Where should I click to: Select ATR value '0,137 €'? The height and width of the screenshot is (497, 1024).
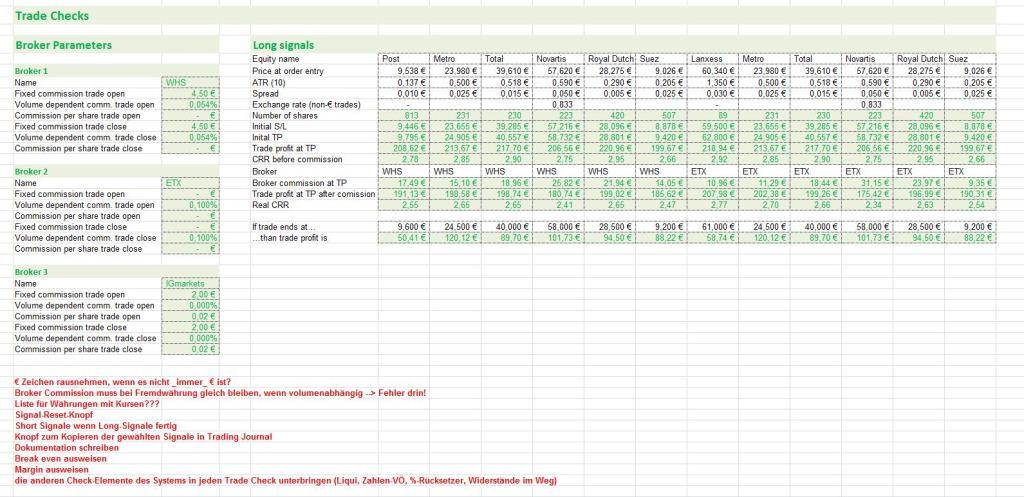point(404,82)
